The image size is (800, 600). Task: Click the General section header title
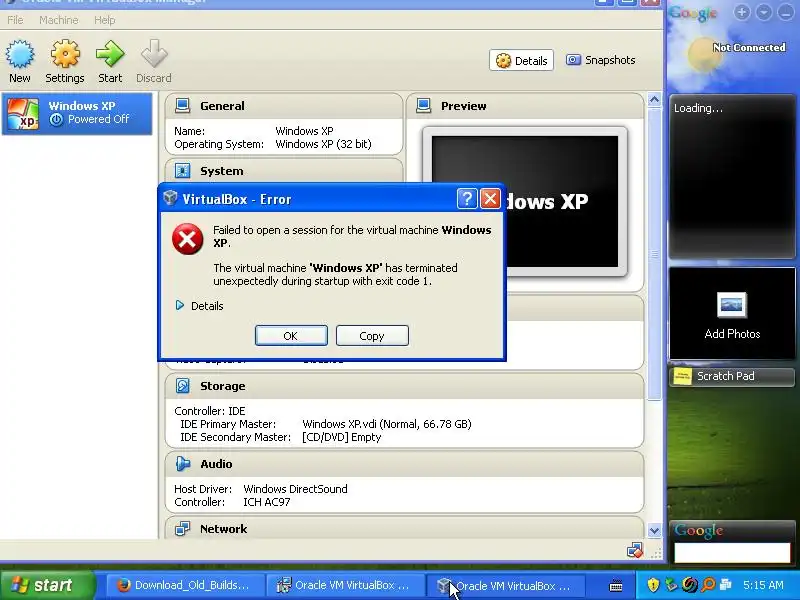tap(222, 106)
